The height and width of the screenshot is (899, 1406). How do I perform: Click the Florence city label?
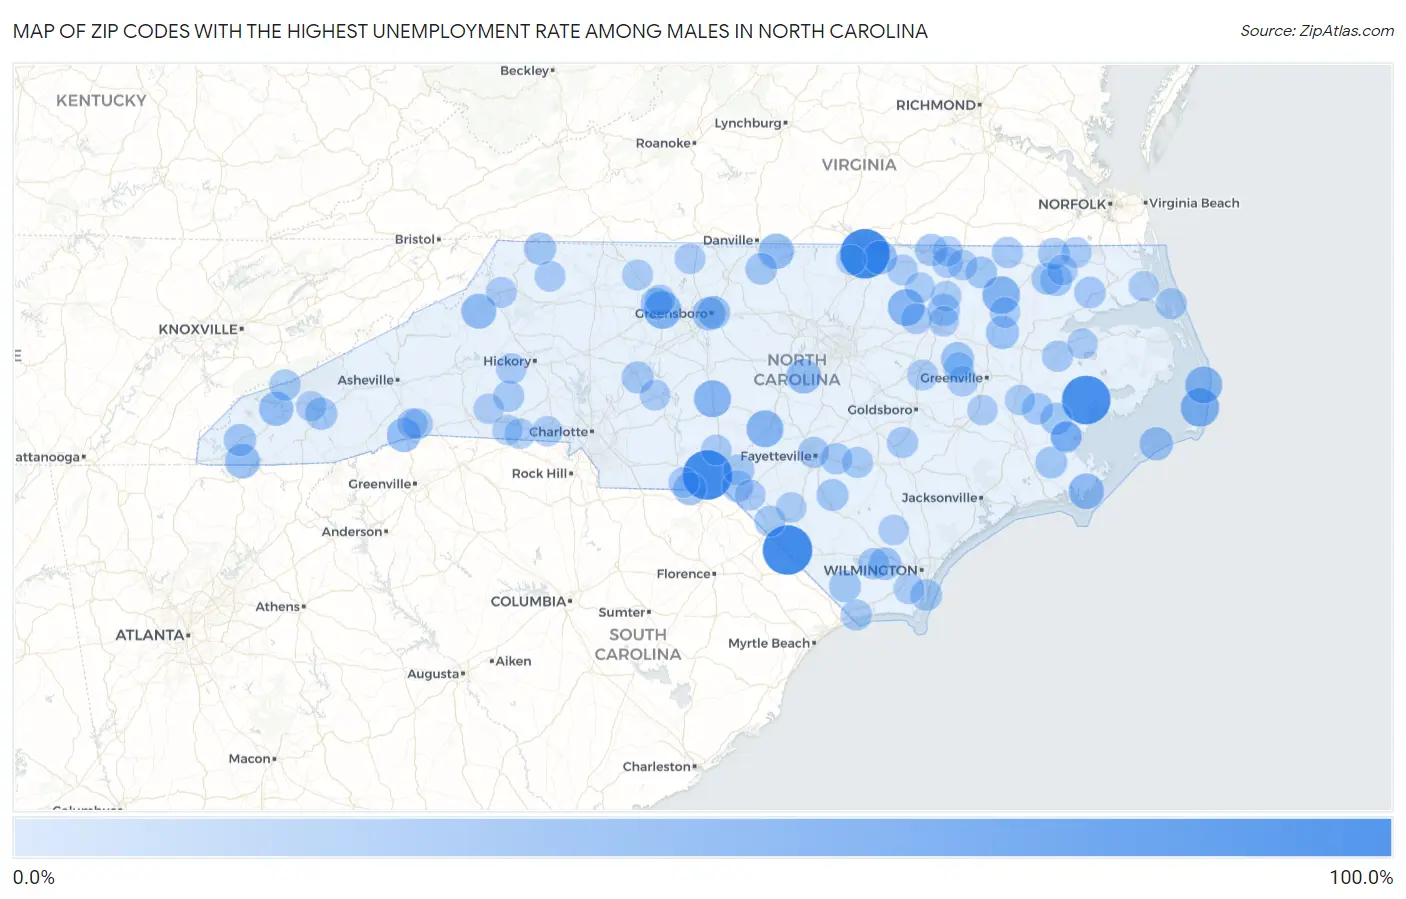[x=684, y=574]
